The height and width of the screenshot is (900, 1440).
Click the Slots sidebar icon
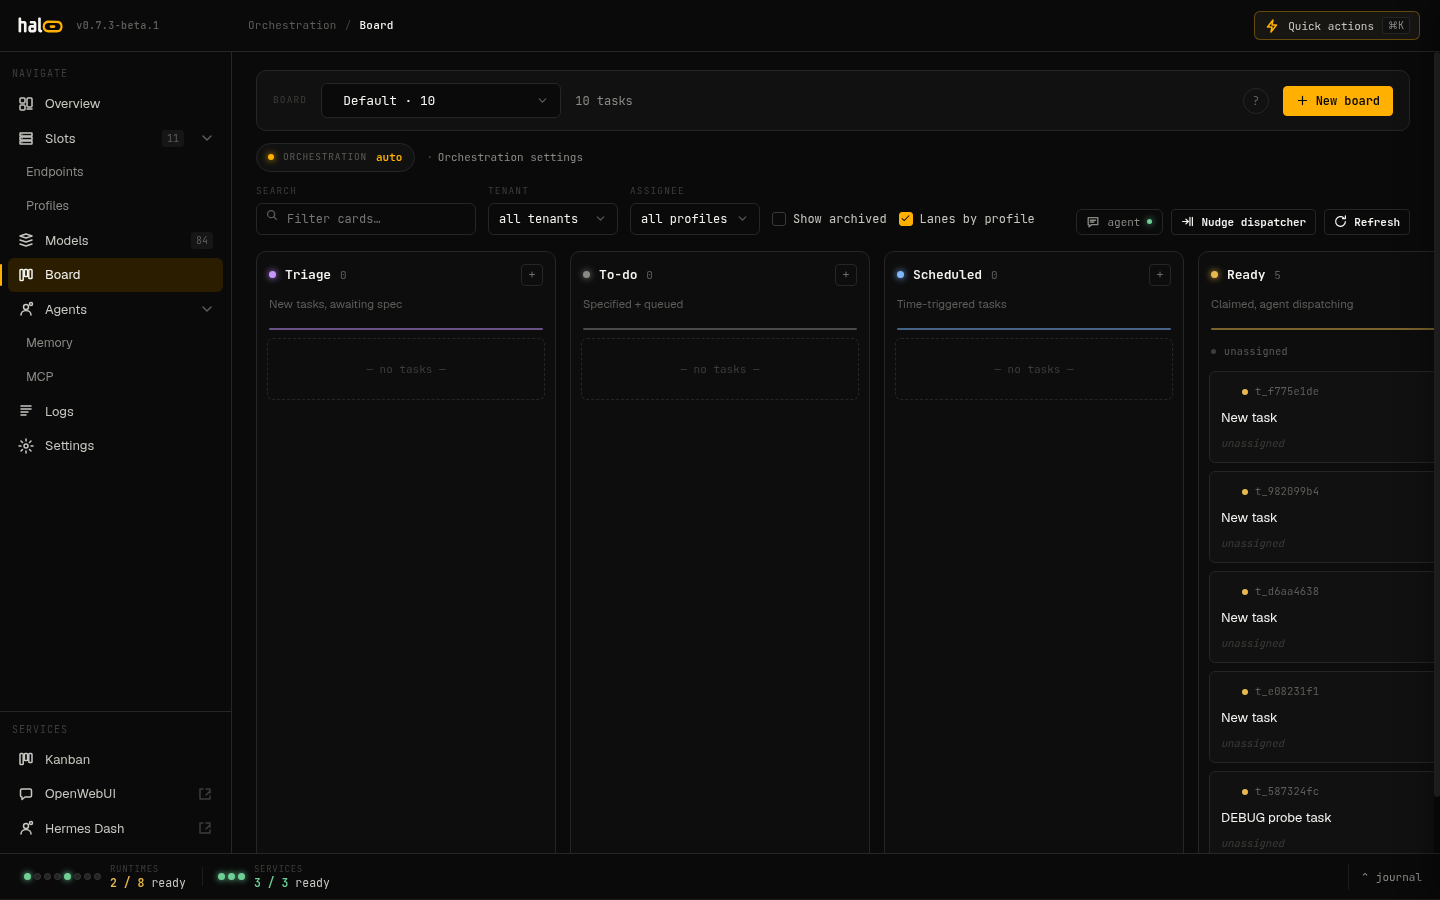(x=26, y=138)
